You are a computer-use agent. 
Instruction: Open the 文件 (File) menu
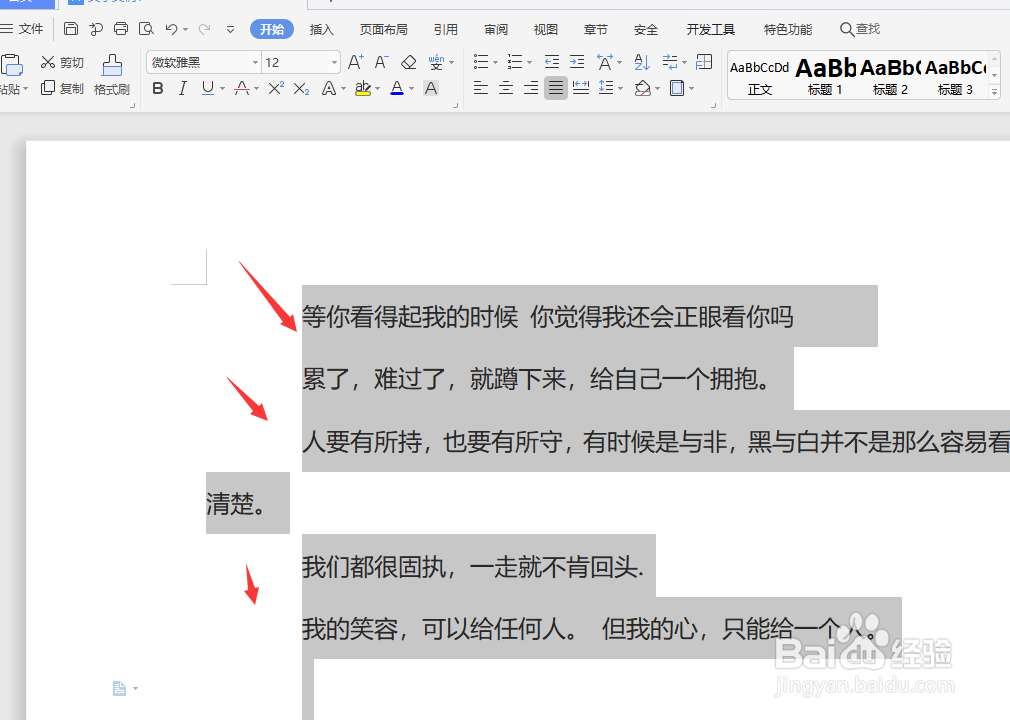(x=23, y=29)
